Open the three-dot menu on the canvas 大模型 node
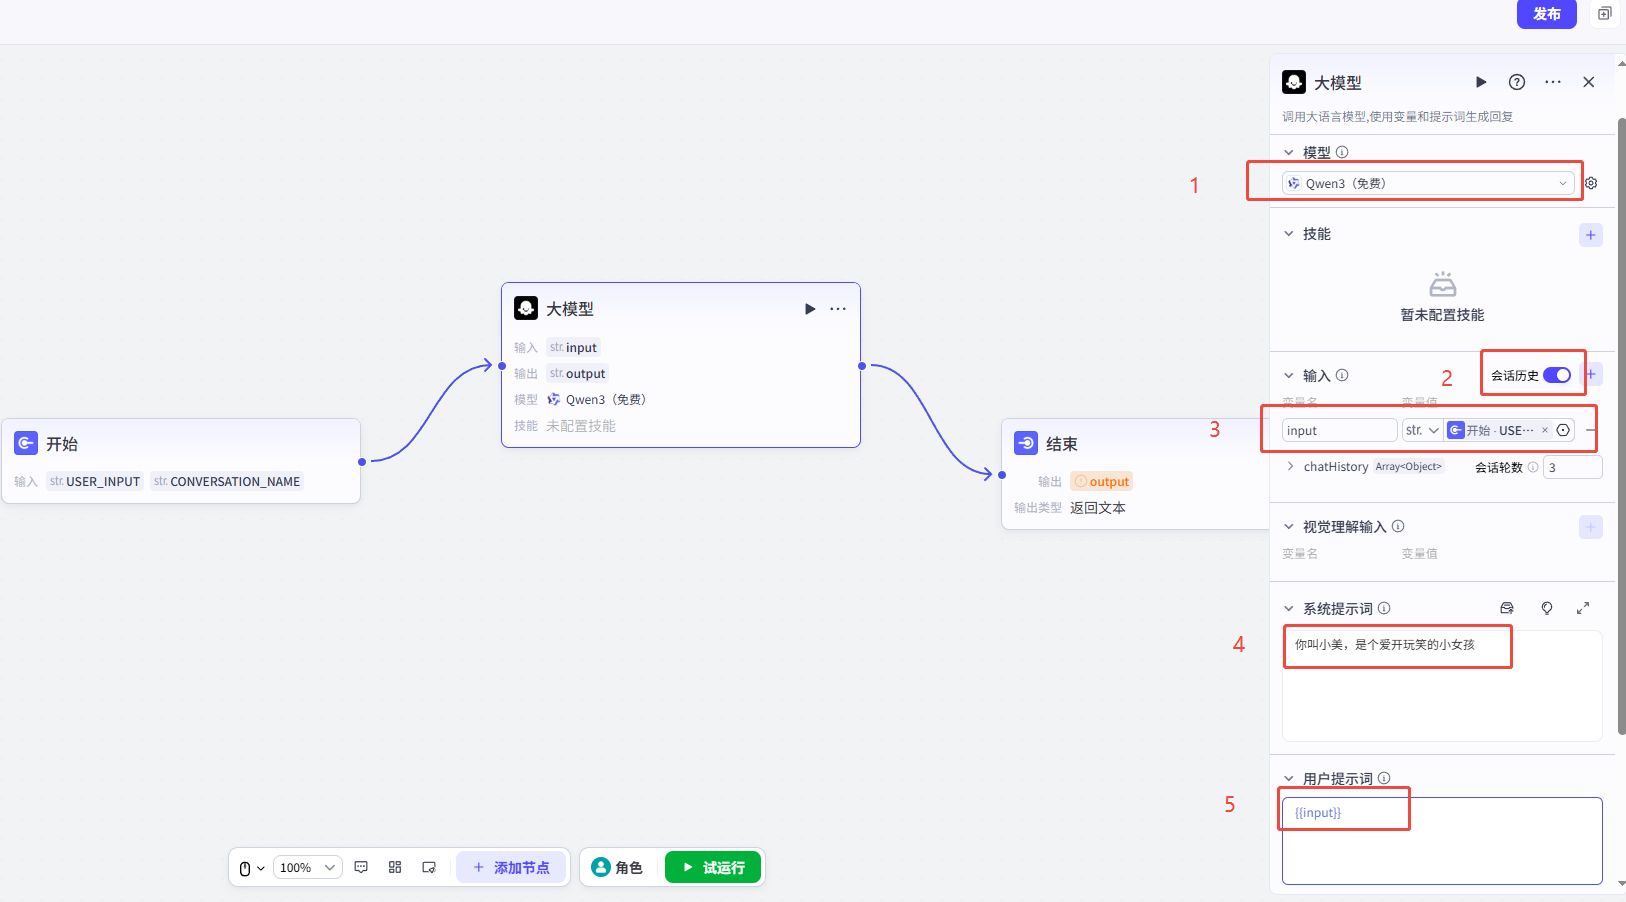 pos(838,309)
